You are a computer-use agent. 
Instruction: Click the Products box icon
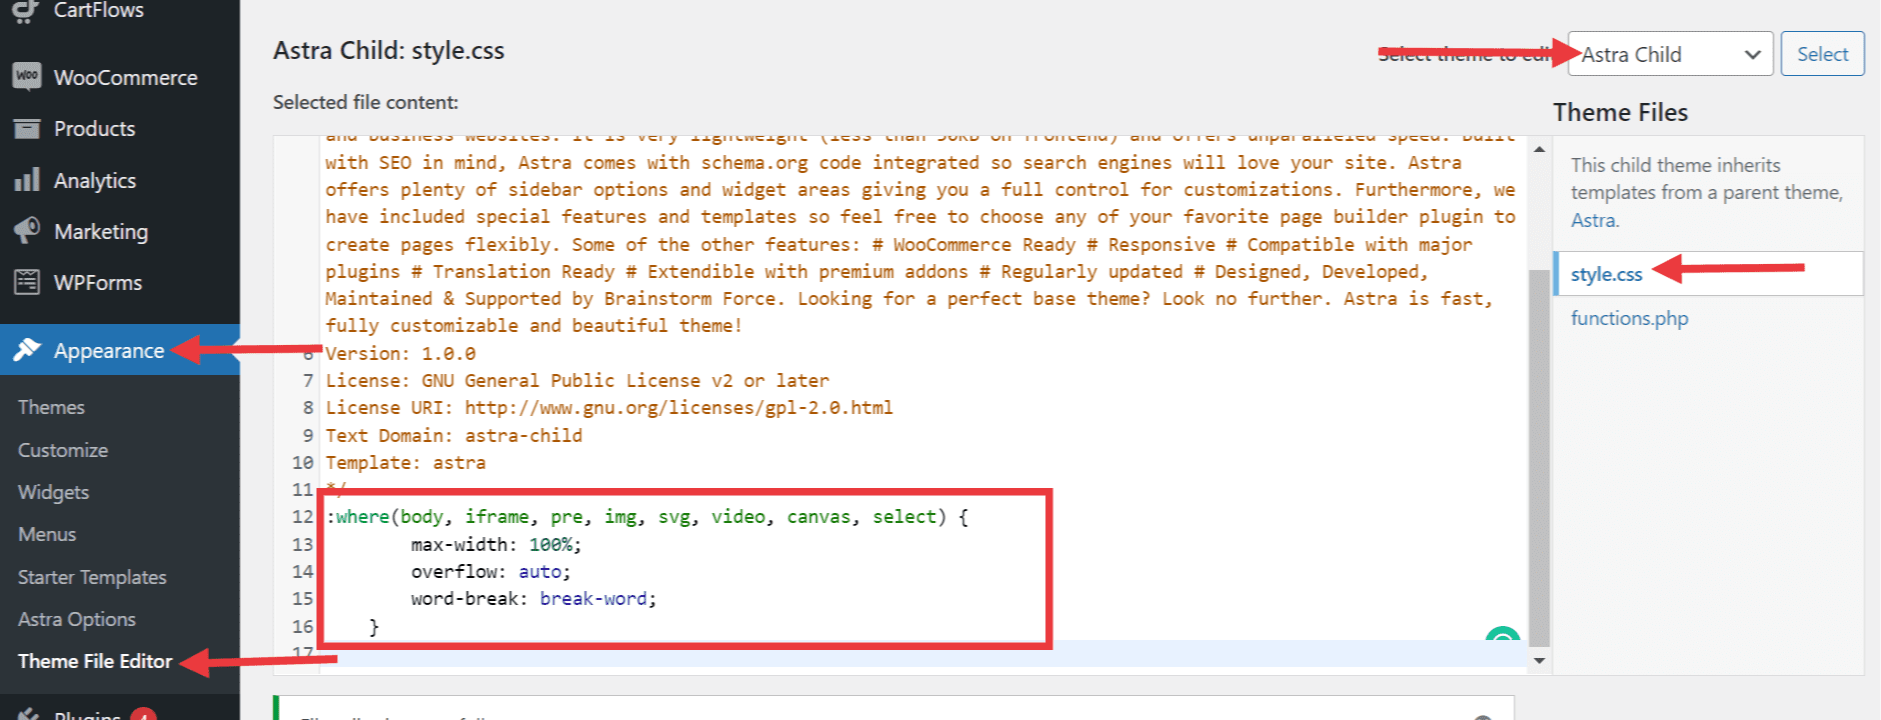(x=27, y=129)
